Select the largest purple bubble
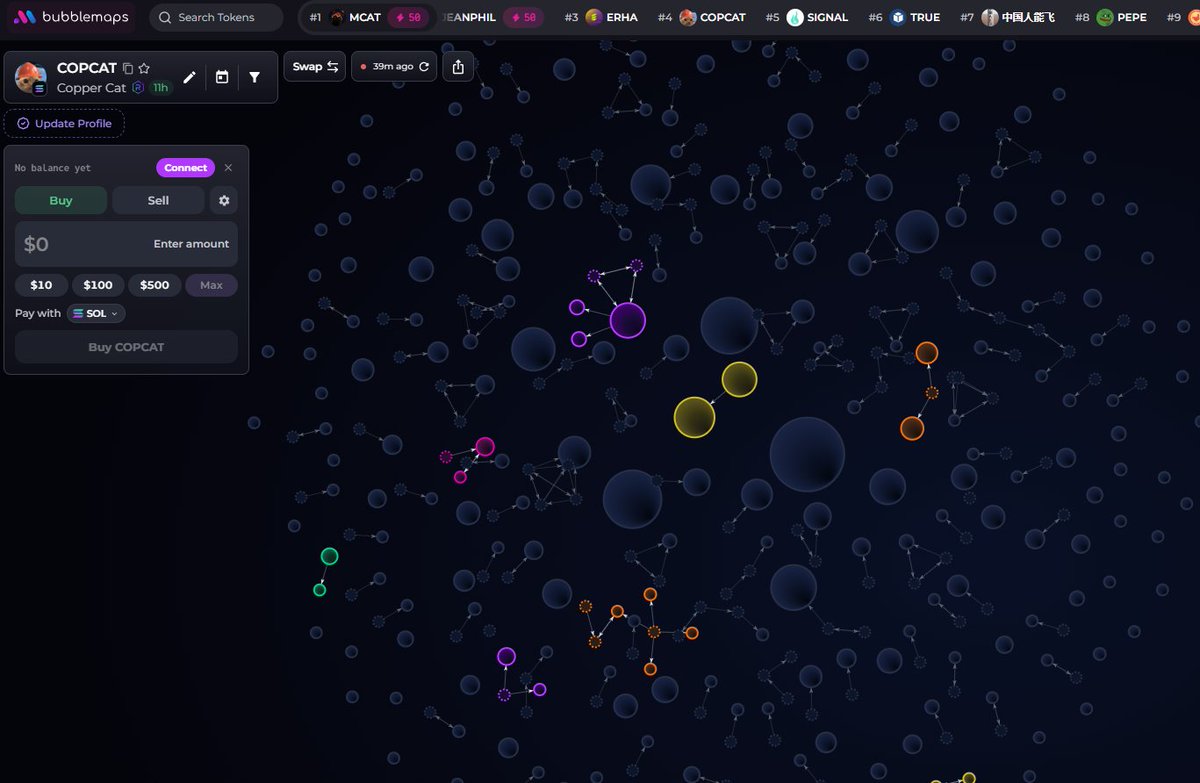 point(628,321)
